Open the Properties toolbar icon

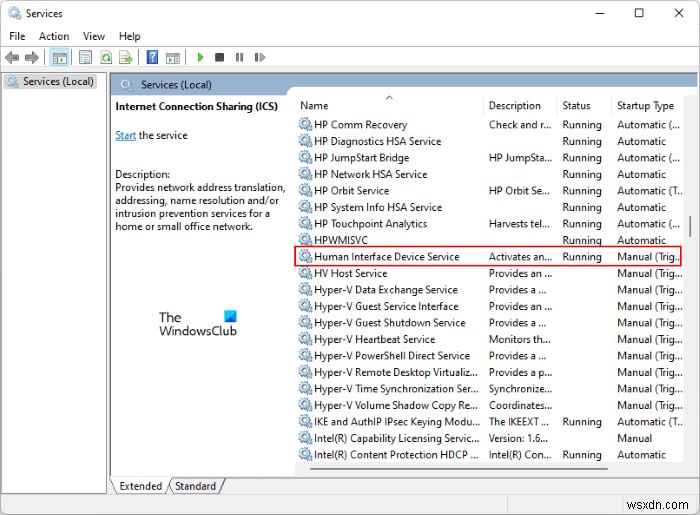pos(85,57)
